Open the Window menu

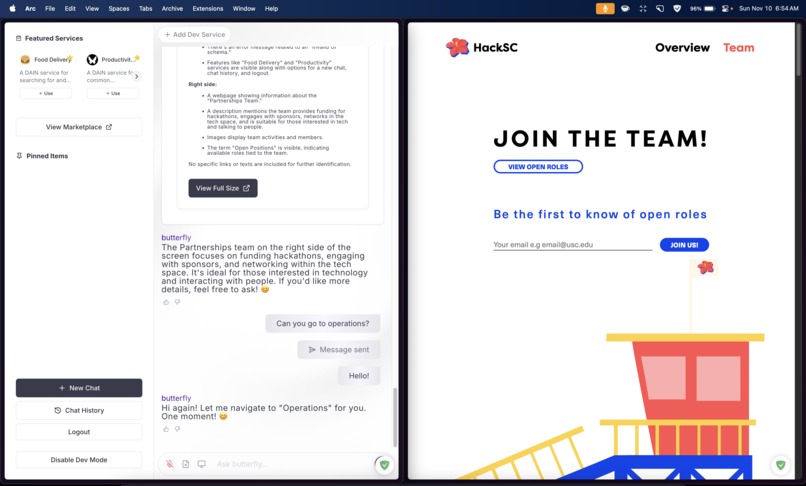(x=244, y=9)
